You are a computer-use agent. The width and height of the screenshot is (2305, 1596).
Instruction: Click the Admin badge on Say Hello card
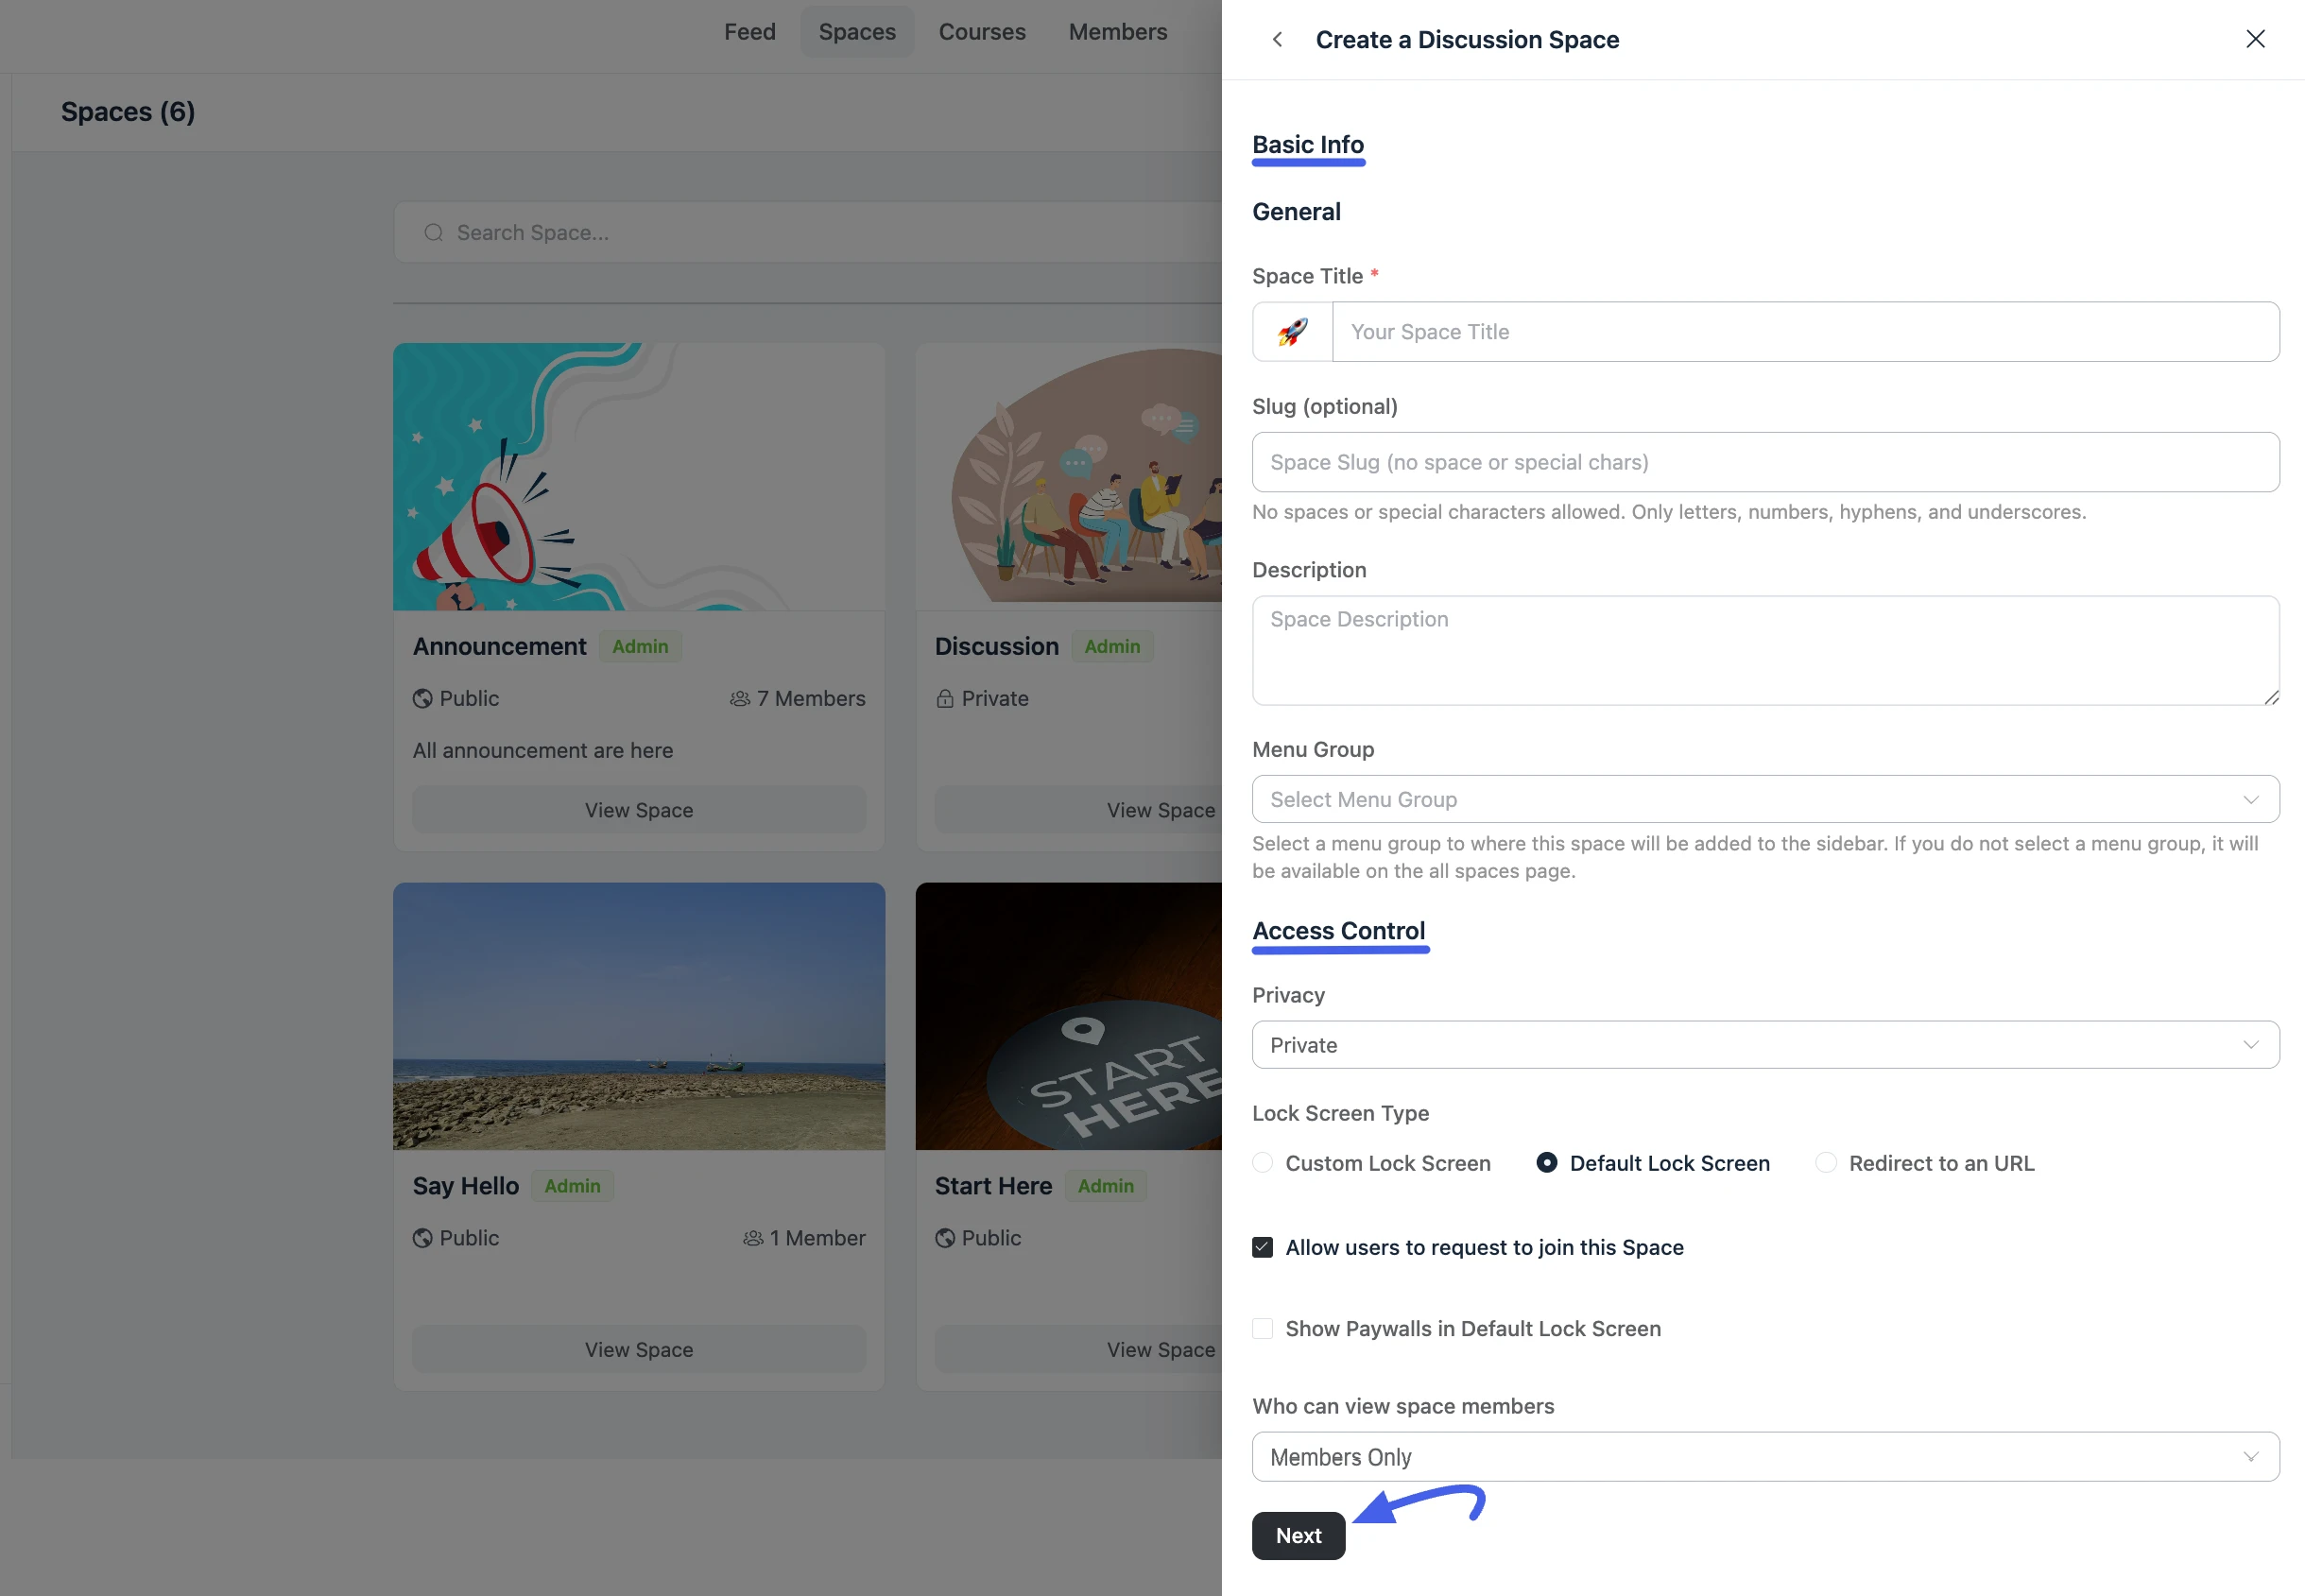pyautogui.click(x=572, y=1186)
